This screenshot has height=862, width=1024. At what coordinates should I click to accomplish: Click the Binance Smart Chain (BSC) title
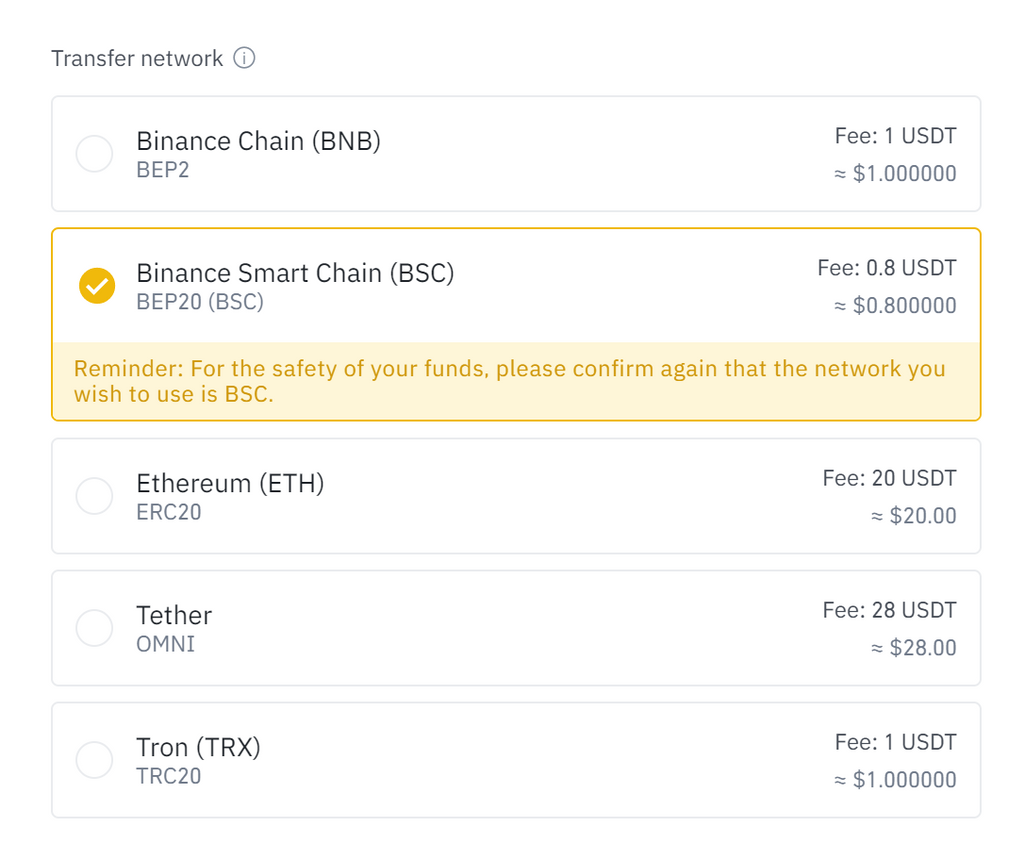pos(295,273)
